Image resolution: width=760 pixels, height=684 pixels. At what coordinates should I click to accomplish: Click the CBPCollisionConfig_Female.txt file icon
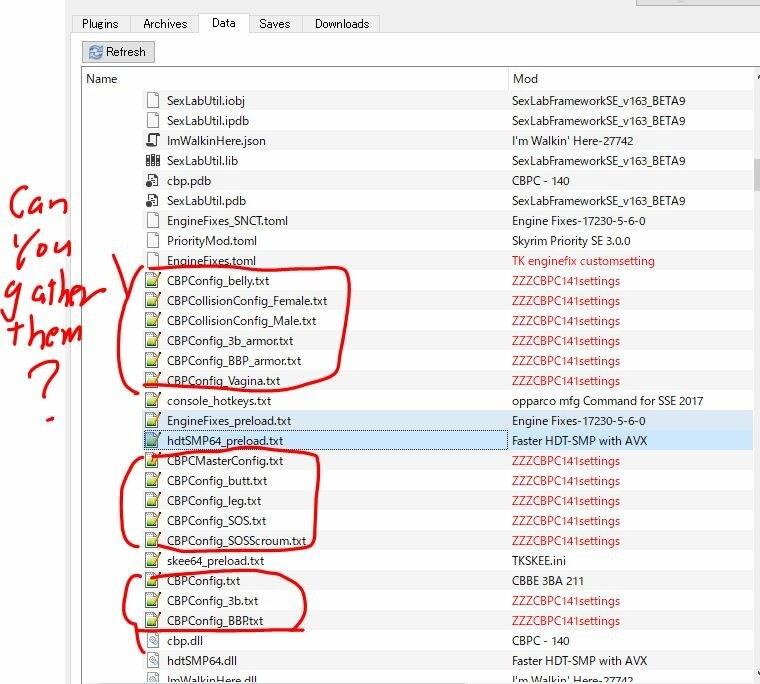(153, 300)
